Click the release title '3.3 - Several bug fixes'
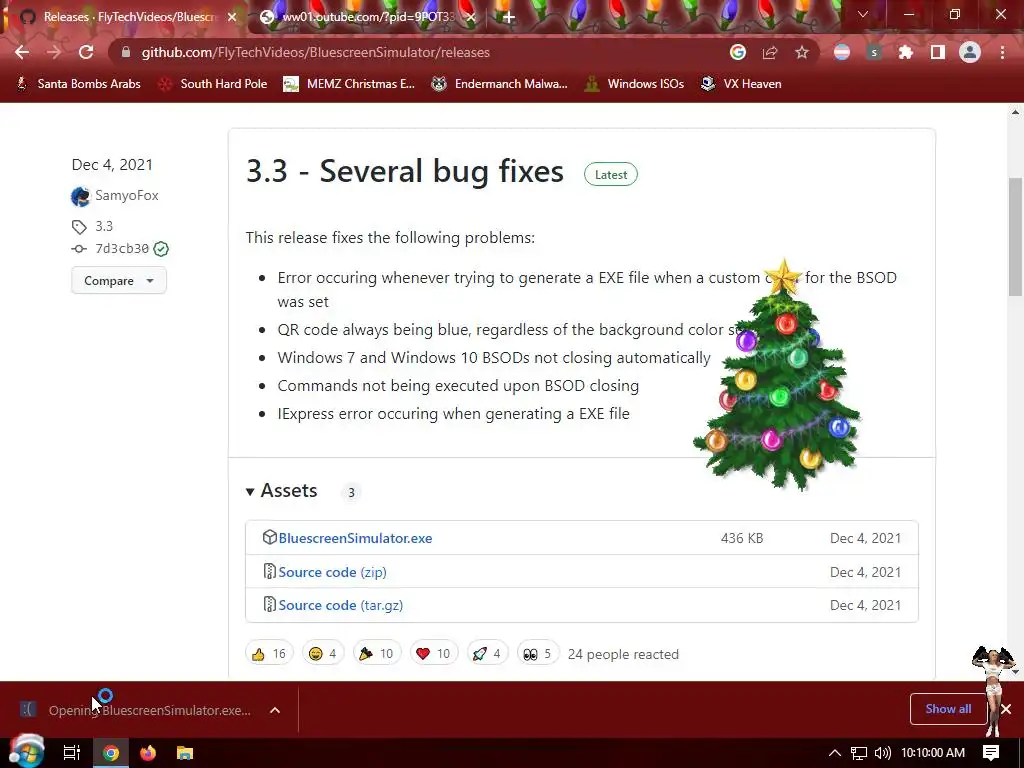Image resolution: width=1024 pixels, height=768 pixels. coord(405,171)
